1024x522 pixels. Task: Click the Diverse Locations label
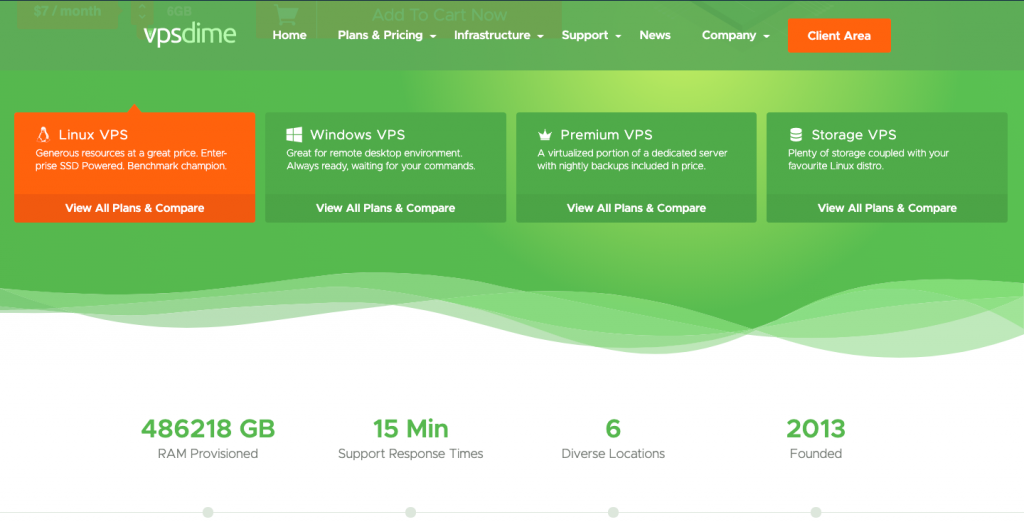coord(613,453)
